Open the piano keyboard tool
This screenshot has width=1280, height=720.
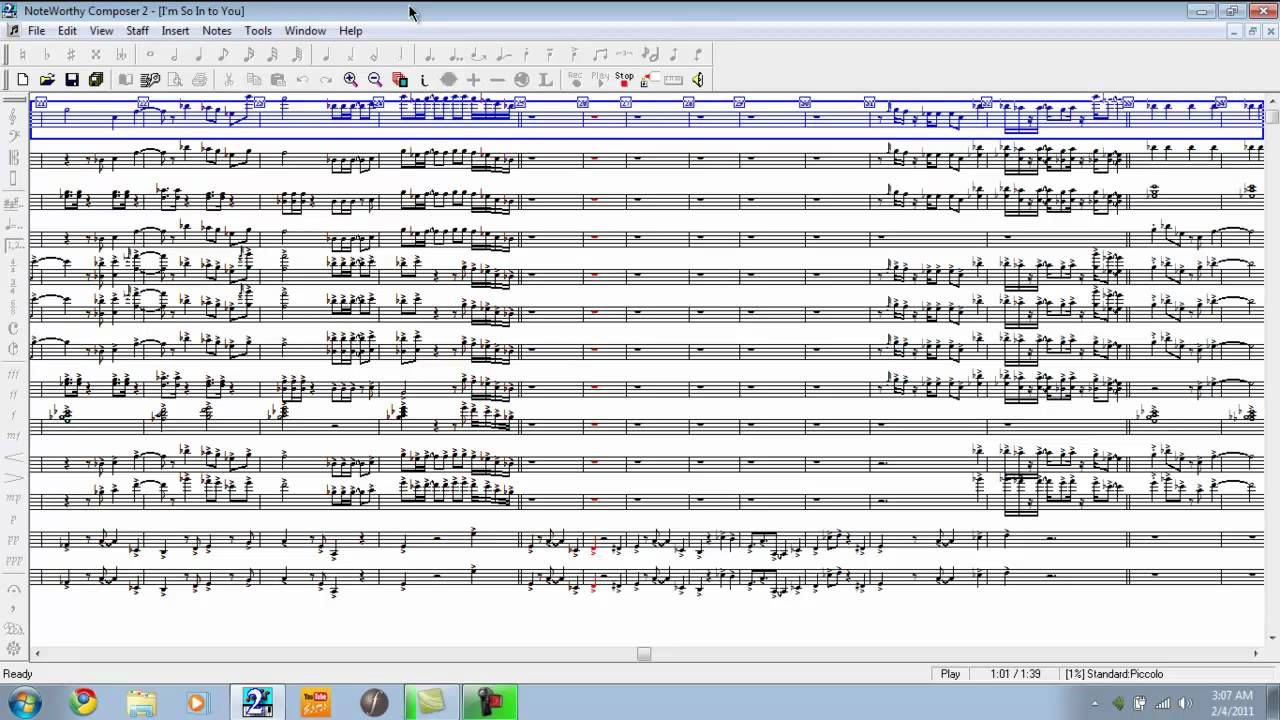point(673,80)
